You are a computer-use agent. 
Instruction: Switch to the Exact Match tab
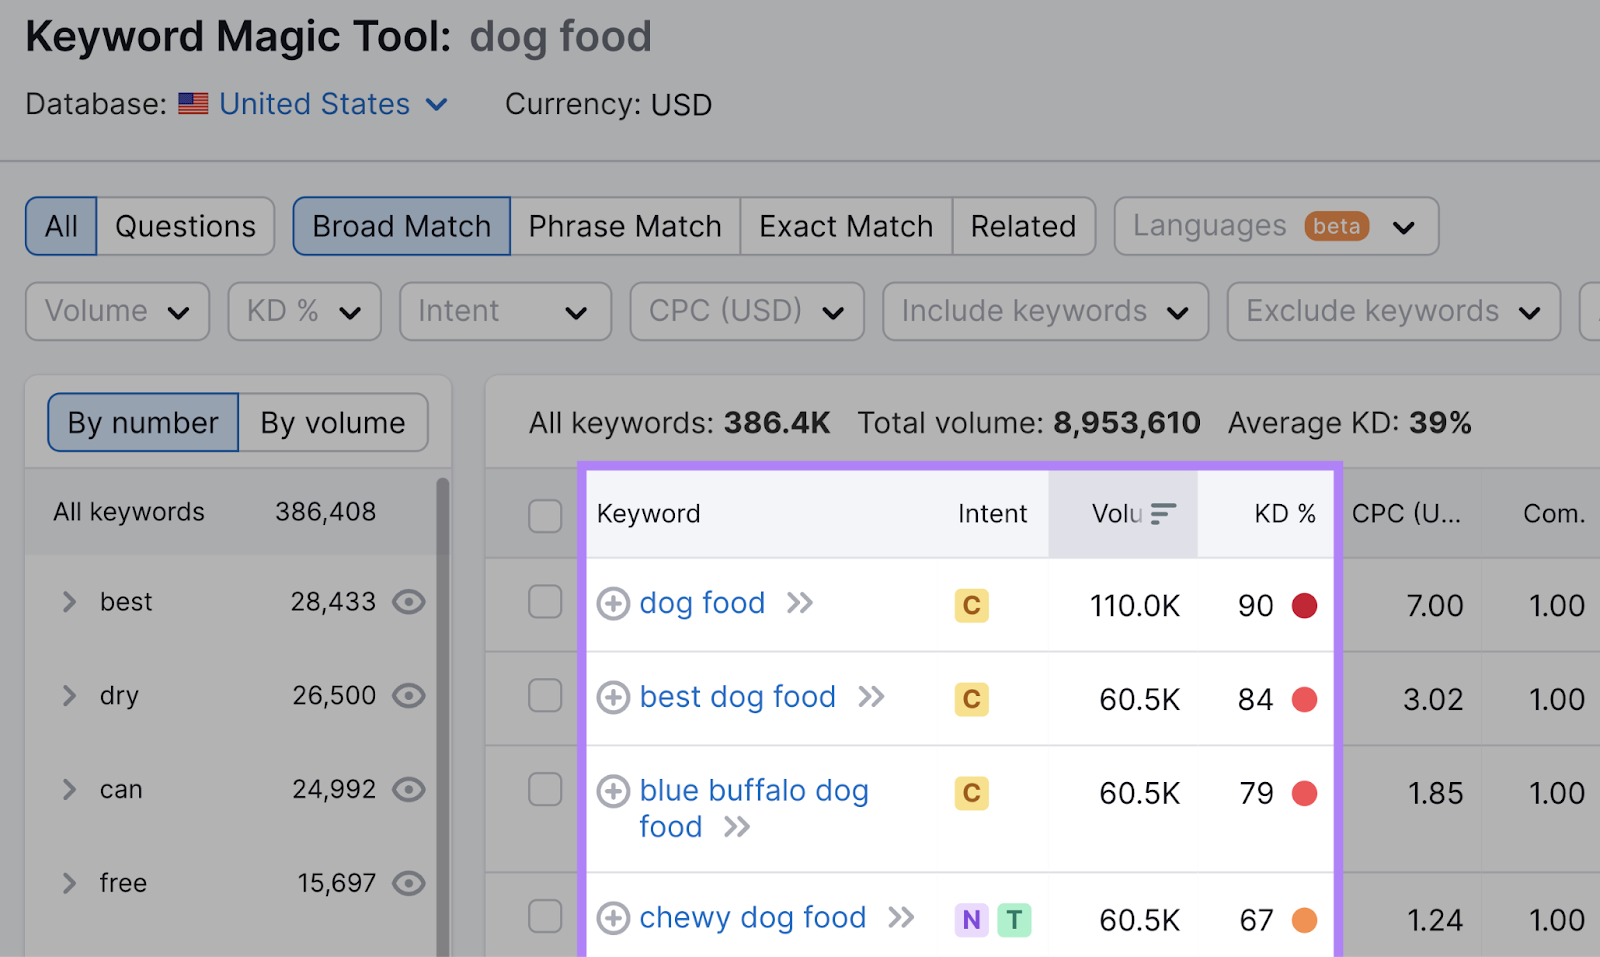coord(845,226)
